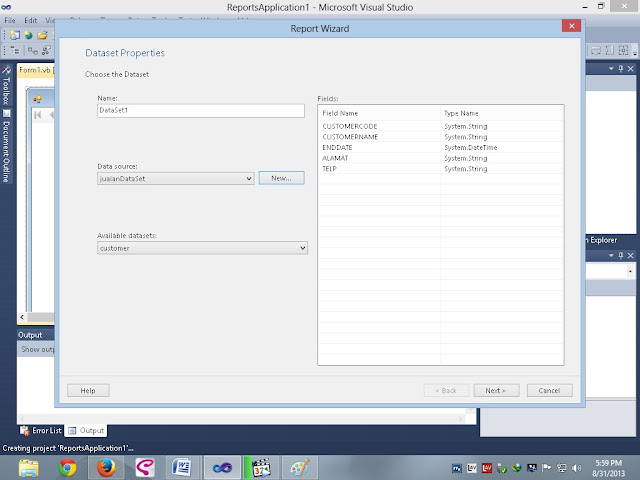Screen dimensions: 640x480
Task: Select the ENDDATE field row
Action: (441, 147)
